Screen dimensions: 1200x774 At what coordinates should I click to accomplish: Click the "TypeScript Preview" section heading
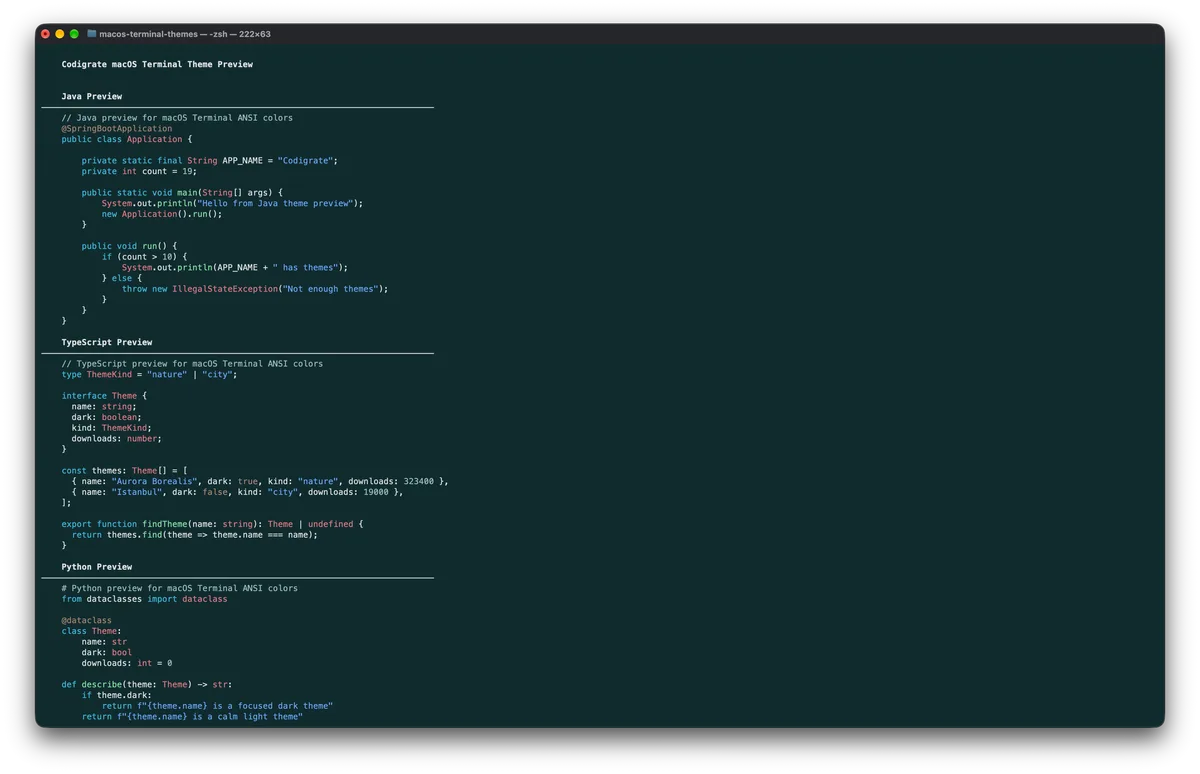tap(107, 342)
